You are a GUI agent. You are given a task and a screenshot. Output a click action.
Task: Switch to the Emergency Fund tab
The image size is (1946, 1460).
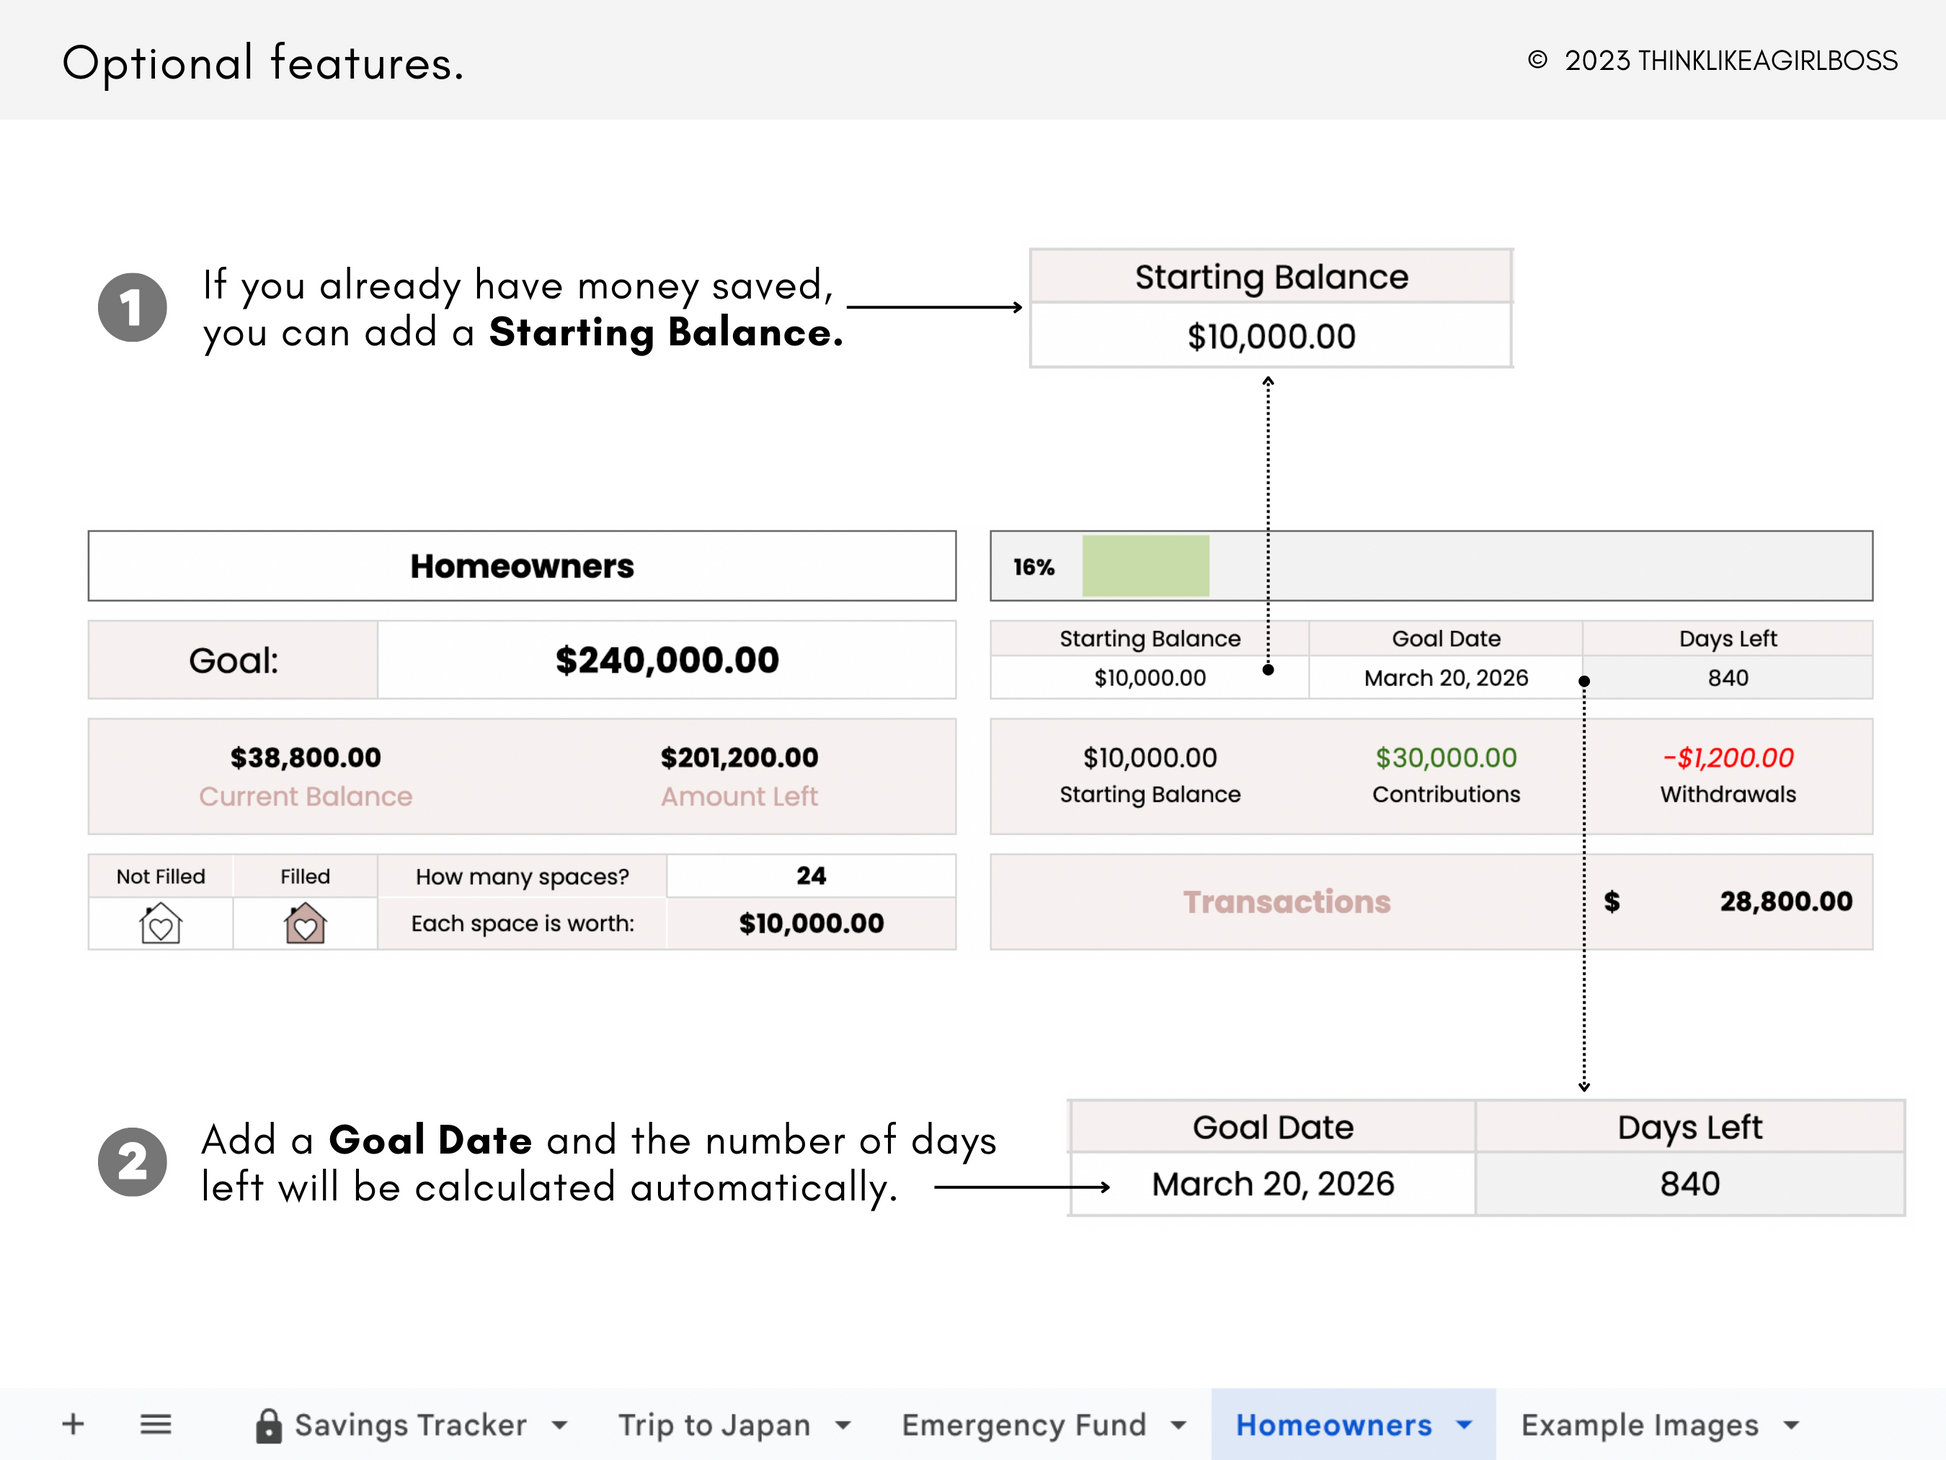click(x=1024, y=1425)
